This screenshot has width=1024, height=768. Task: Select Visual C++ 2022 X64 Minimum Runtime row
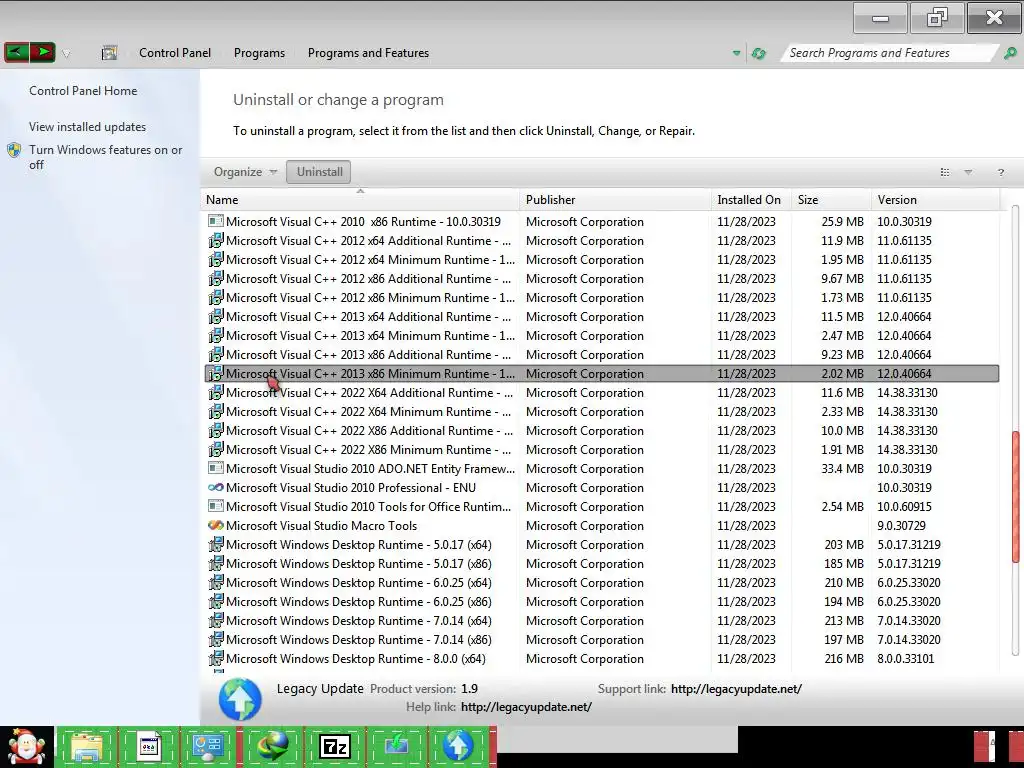click(x=601, y=411)
